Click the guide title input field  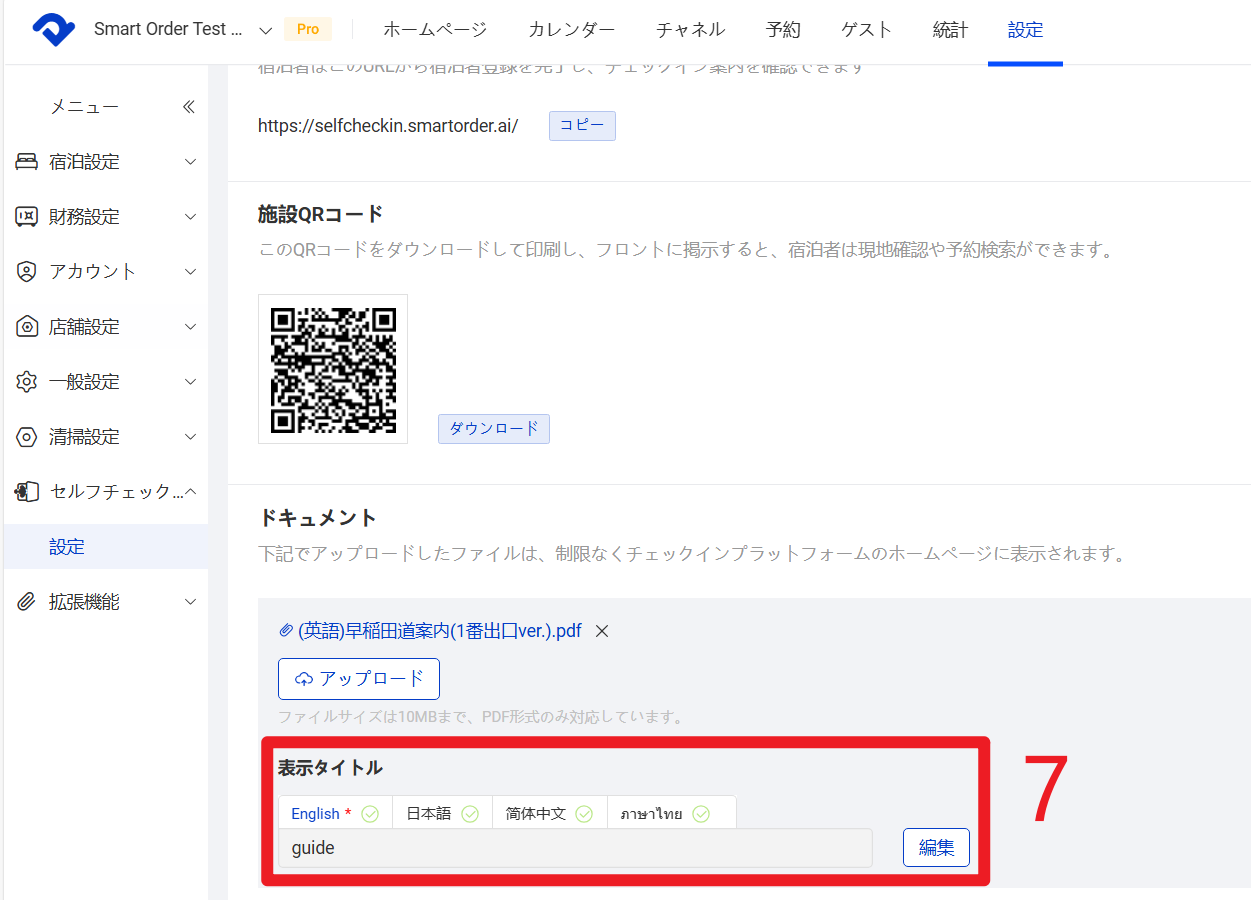575,848
